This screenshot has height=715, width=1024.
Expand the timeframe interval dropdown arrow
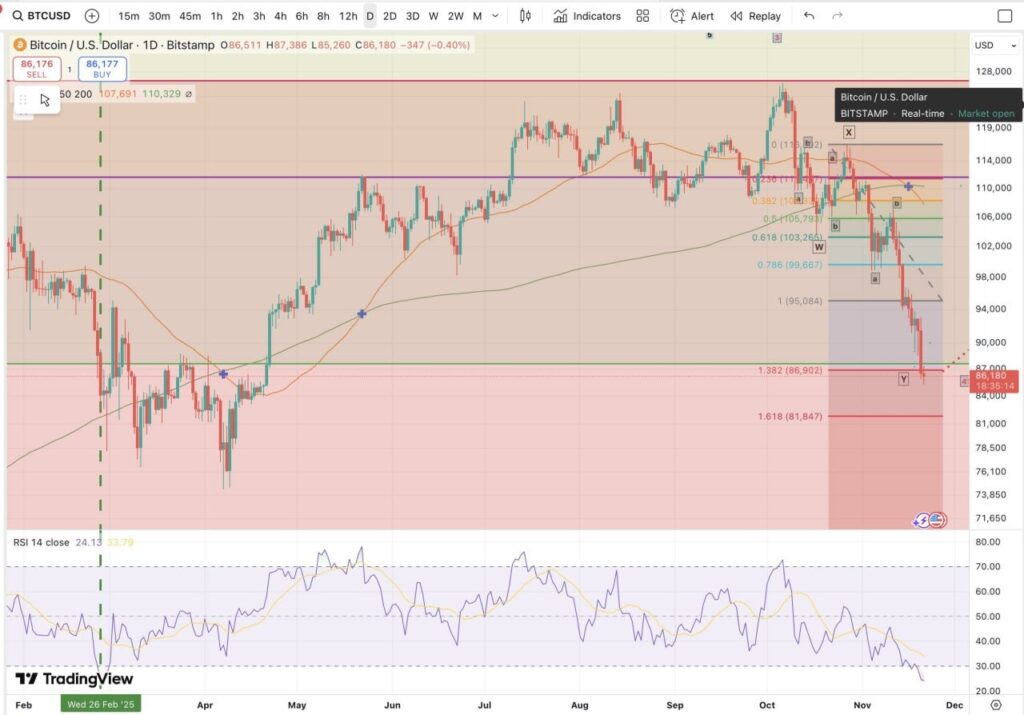(496, 16)
